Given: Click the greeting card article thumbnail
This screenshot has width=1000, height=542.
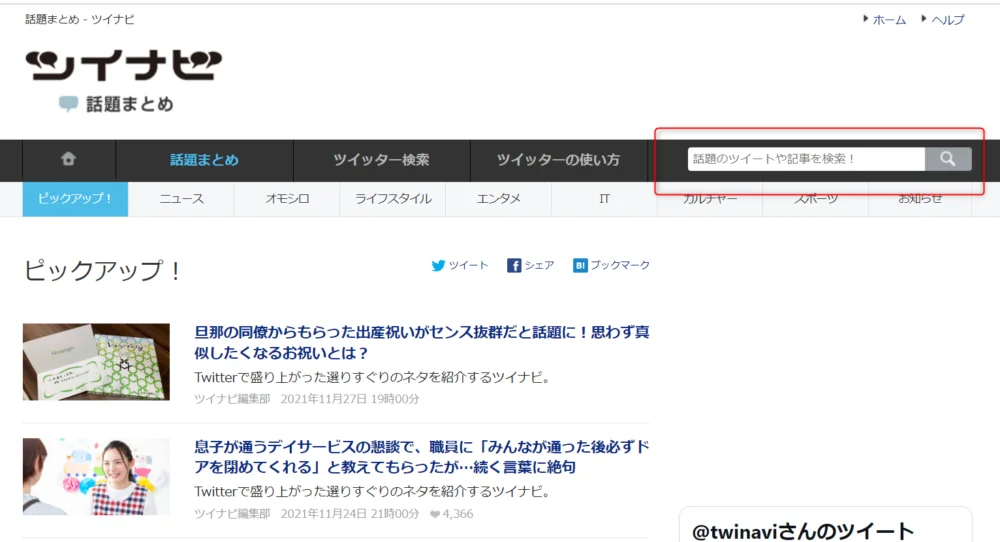Looking at the screenshot, I should click(96, 362).
